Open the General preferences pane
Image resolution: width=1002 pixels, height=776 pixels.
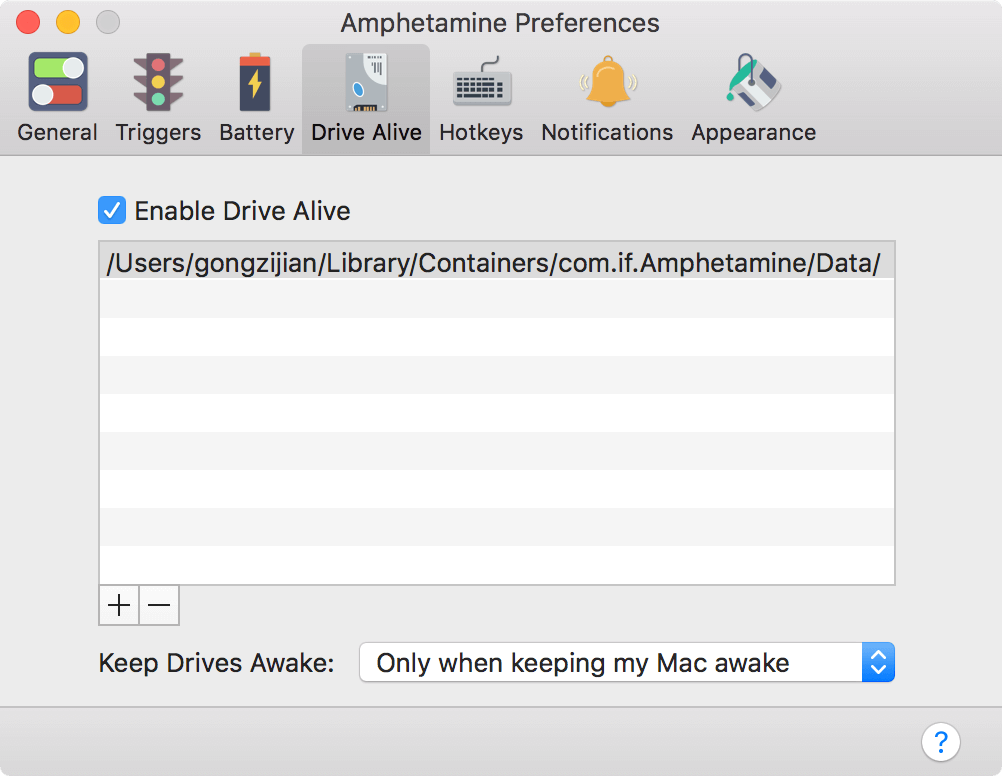[x=58, y=98]
